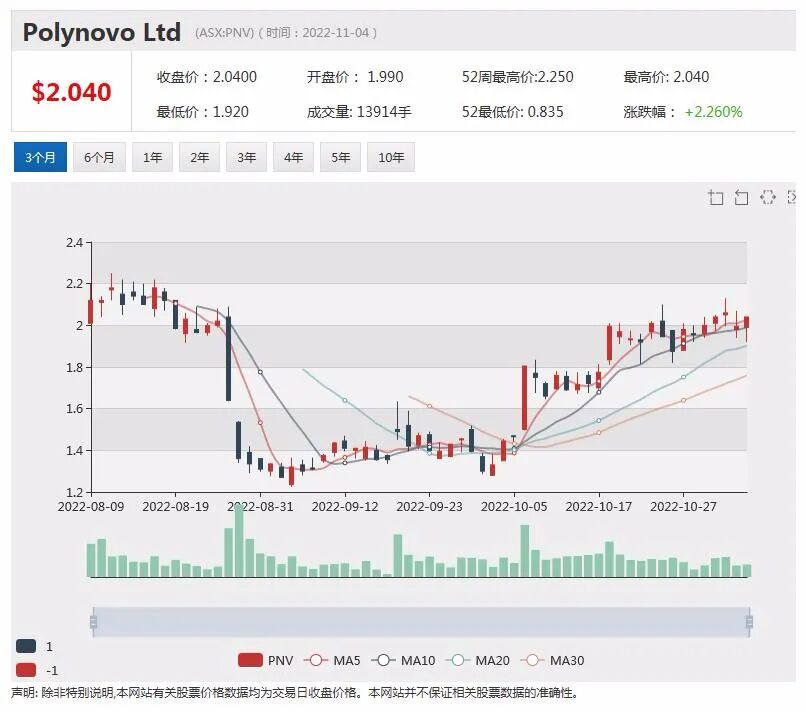Viewport: 806px width, 713px height.
Task: Click the 2.2 y-axis label
Action: point(75,284)
